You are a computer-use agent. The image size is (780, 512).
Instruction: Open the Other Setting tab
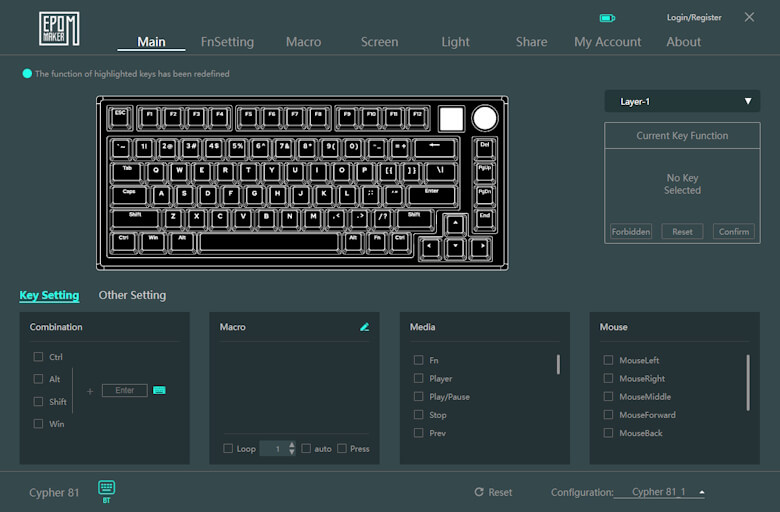[x=132, y=295]
